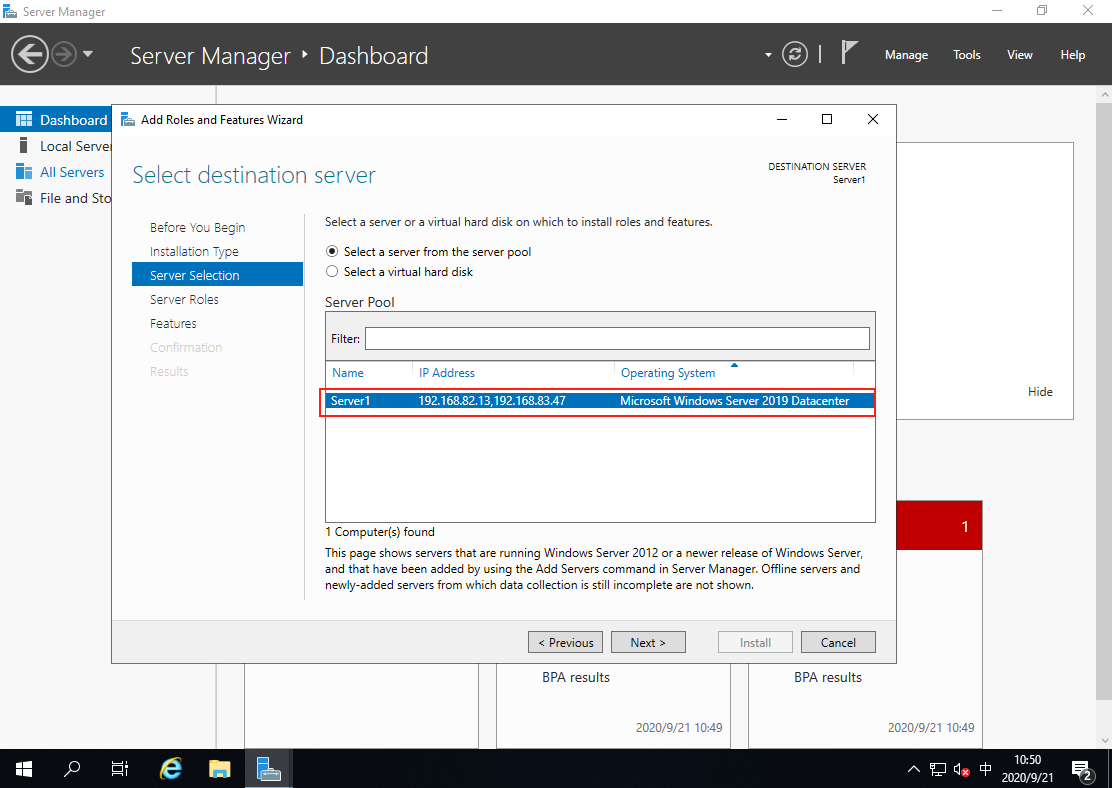Open the taskbar clock showing 10:50
Viewport: 1112px width, 788px height.
click(1027, 768)
